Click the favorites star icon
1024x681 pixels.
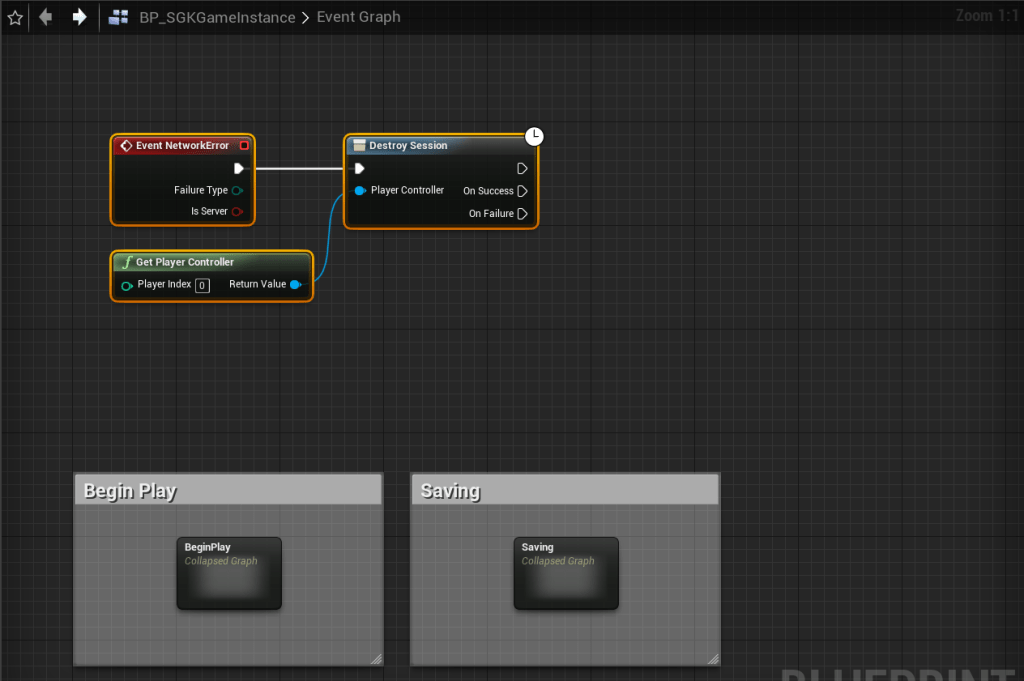pyautogui.click(x=15, y=17)
